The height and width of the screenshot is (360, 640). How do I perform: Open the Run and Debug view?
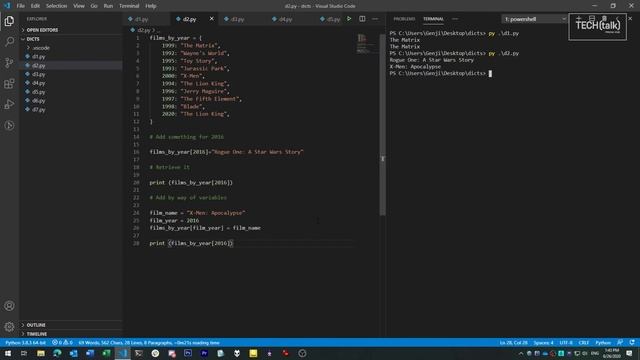(9, 104)
